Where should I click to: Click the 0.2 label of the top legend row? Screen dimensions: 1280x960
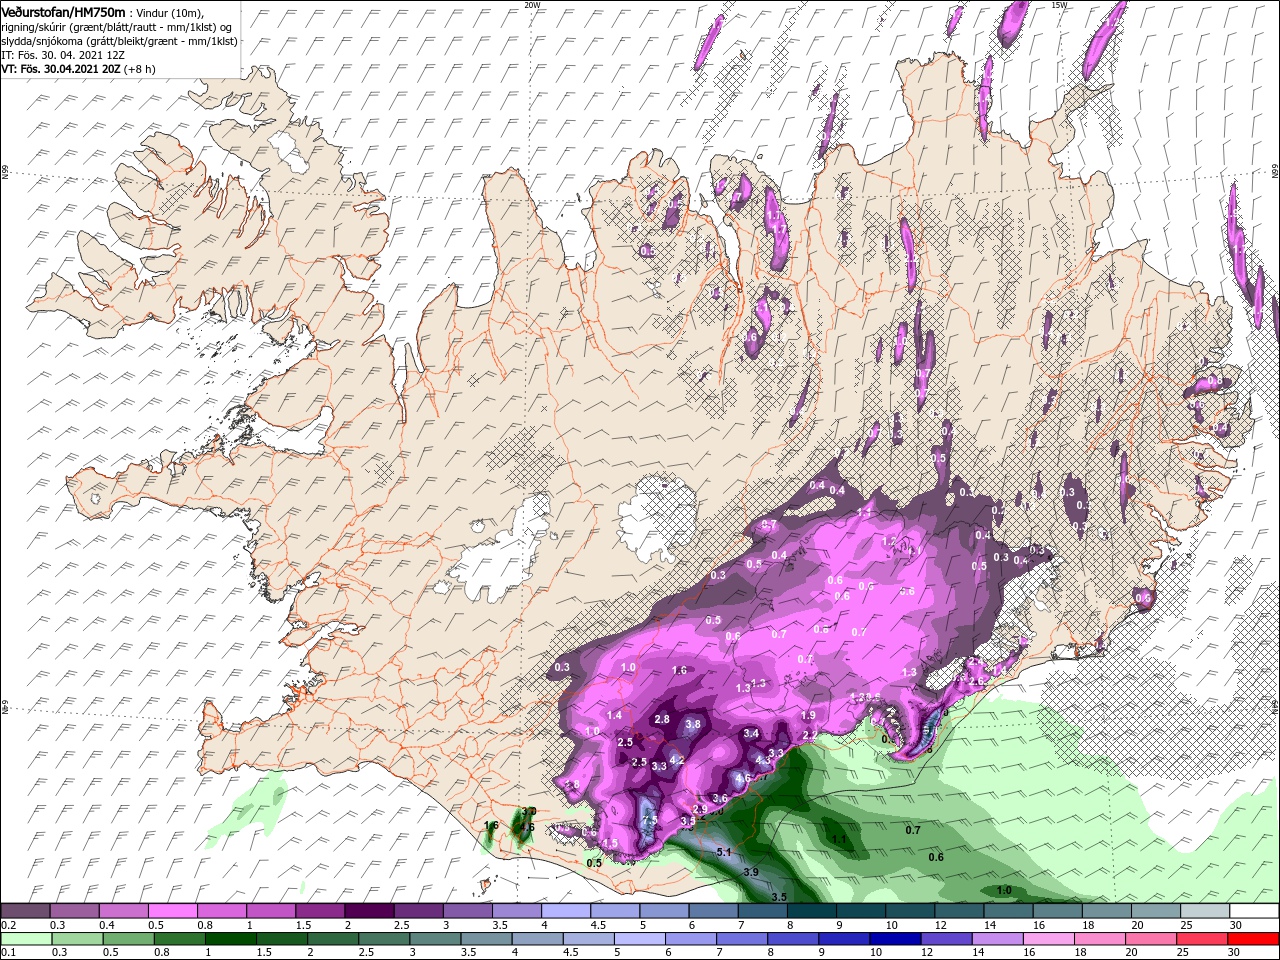click(10, 925)
